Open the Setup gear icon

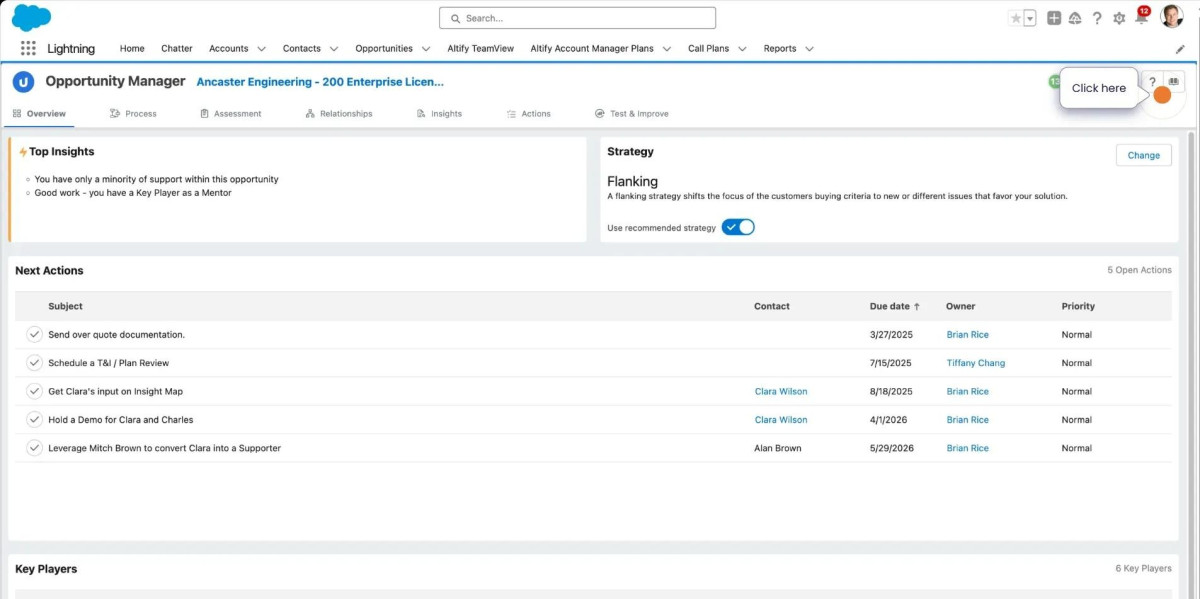1119,18
